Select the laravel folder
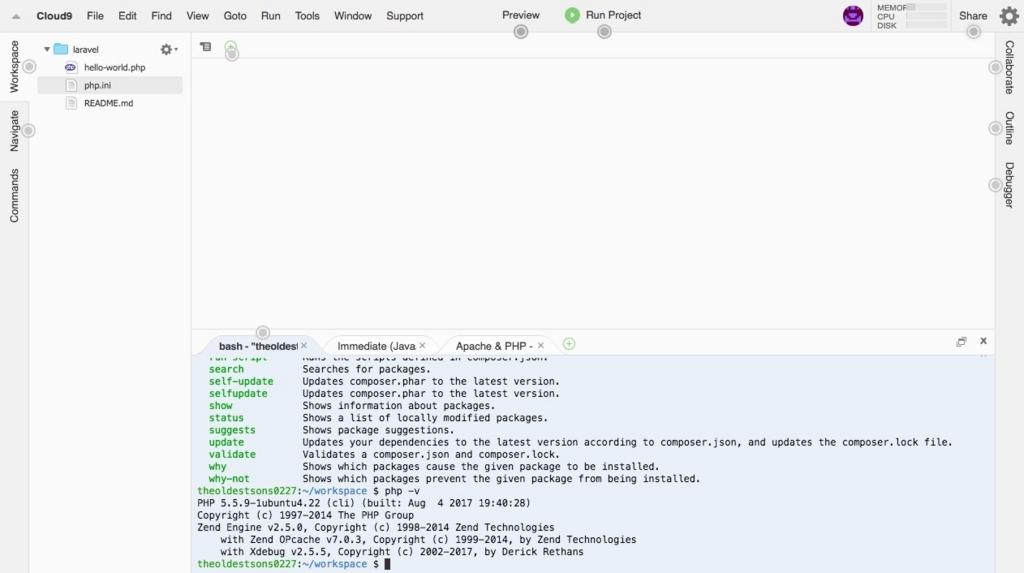The height and width of the screenshot is (573, 1024). 86,49
